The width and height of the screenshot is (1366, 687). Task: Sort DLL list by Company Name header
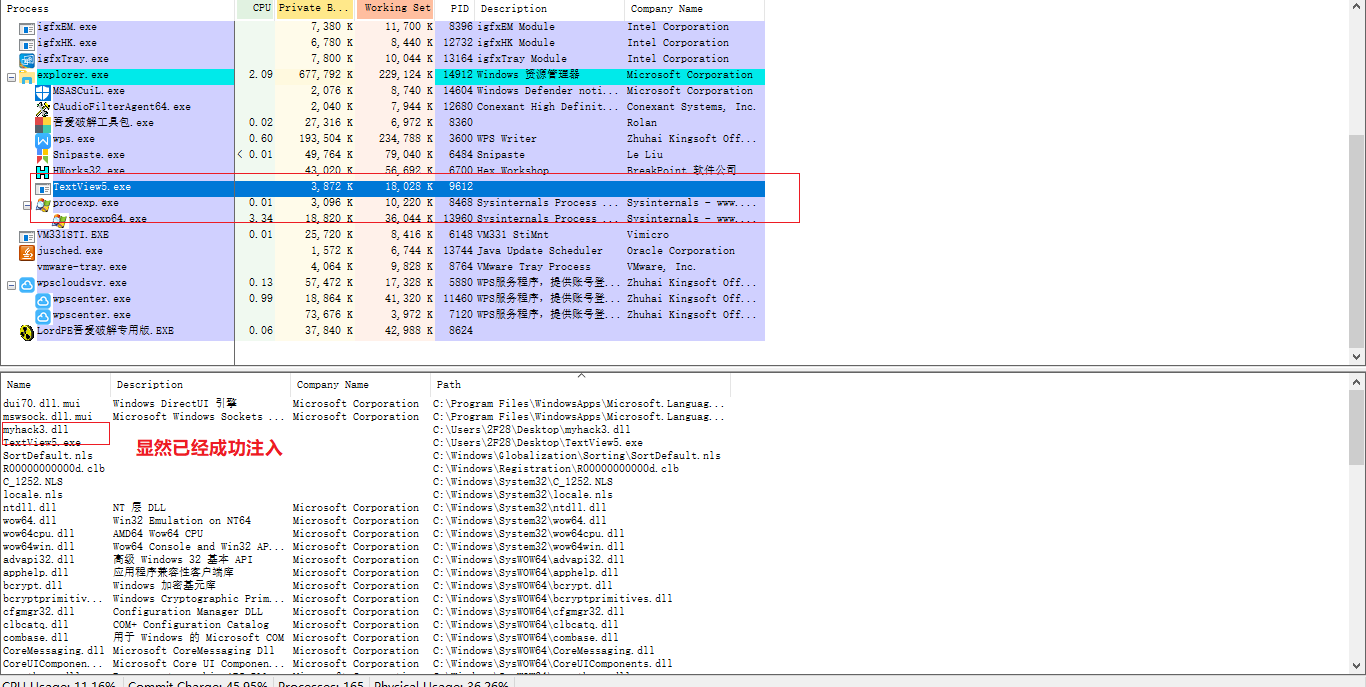tap(360, 384)
